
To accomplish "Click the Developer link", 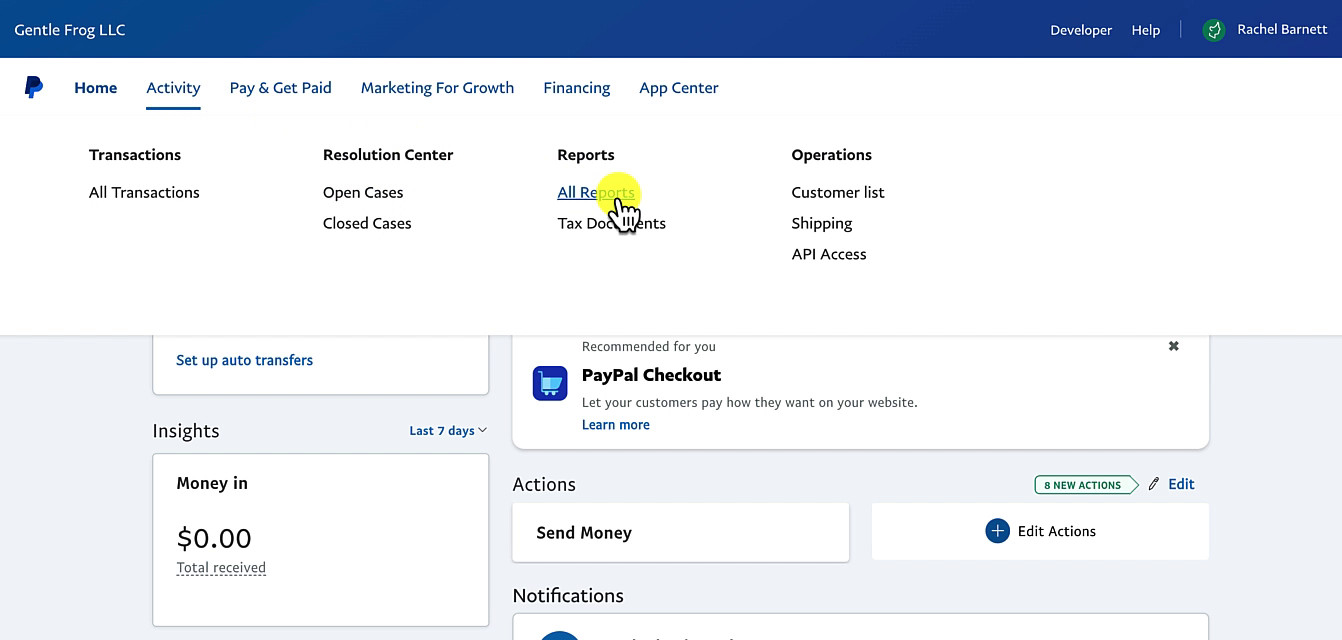I will click(x=1081, y=30).
